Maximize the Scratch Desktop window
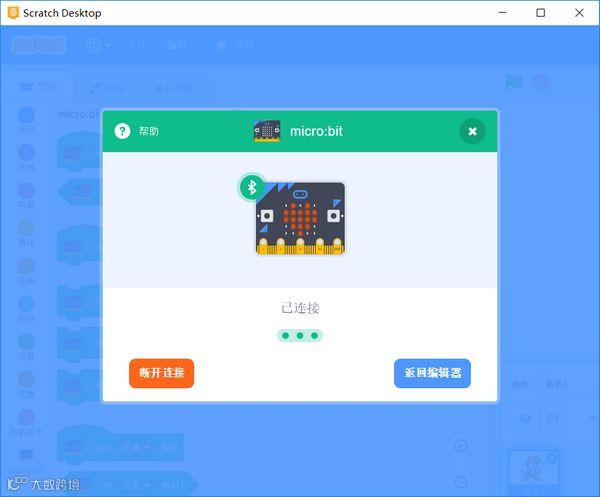The height and width of the screenshot is (497, 600). pyautogui.click(x=541, y=13)
